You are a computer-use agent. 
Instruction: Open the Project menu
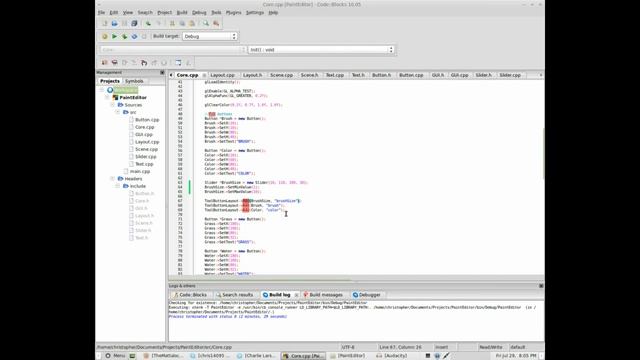pyautogui.click(x=164, y=13)
